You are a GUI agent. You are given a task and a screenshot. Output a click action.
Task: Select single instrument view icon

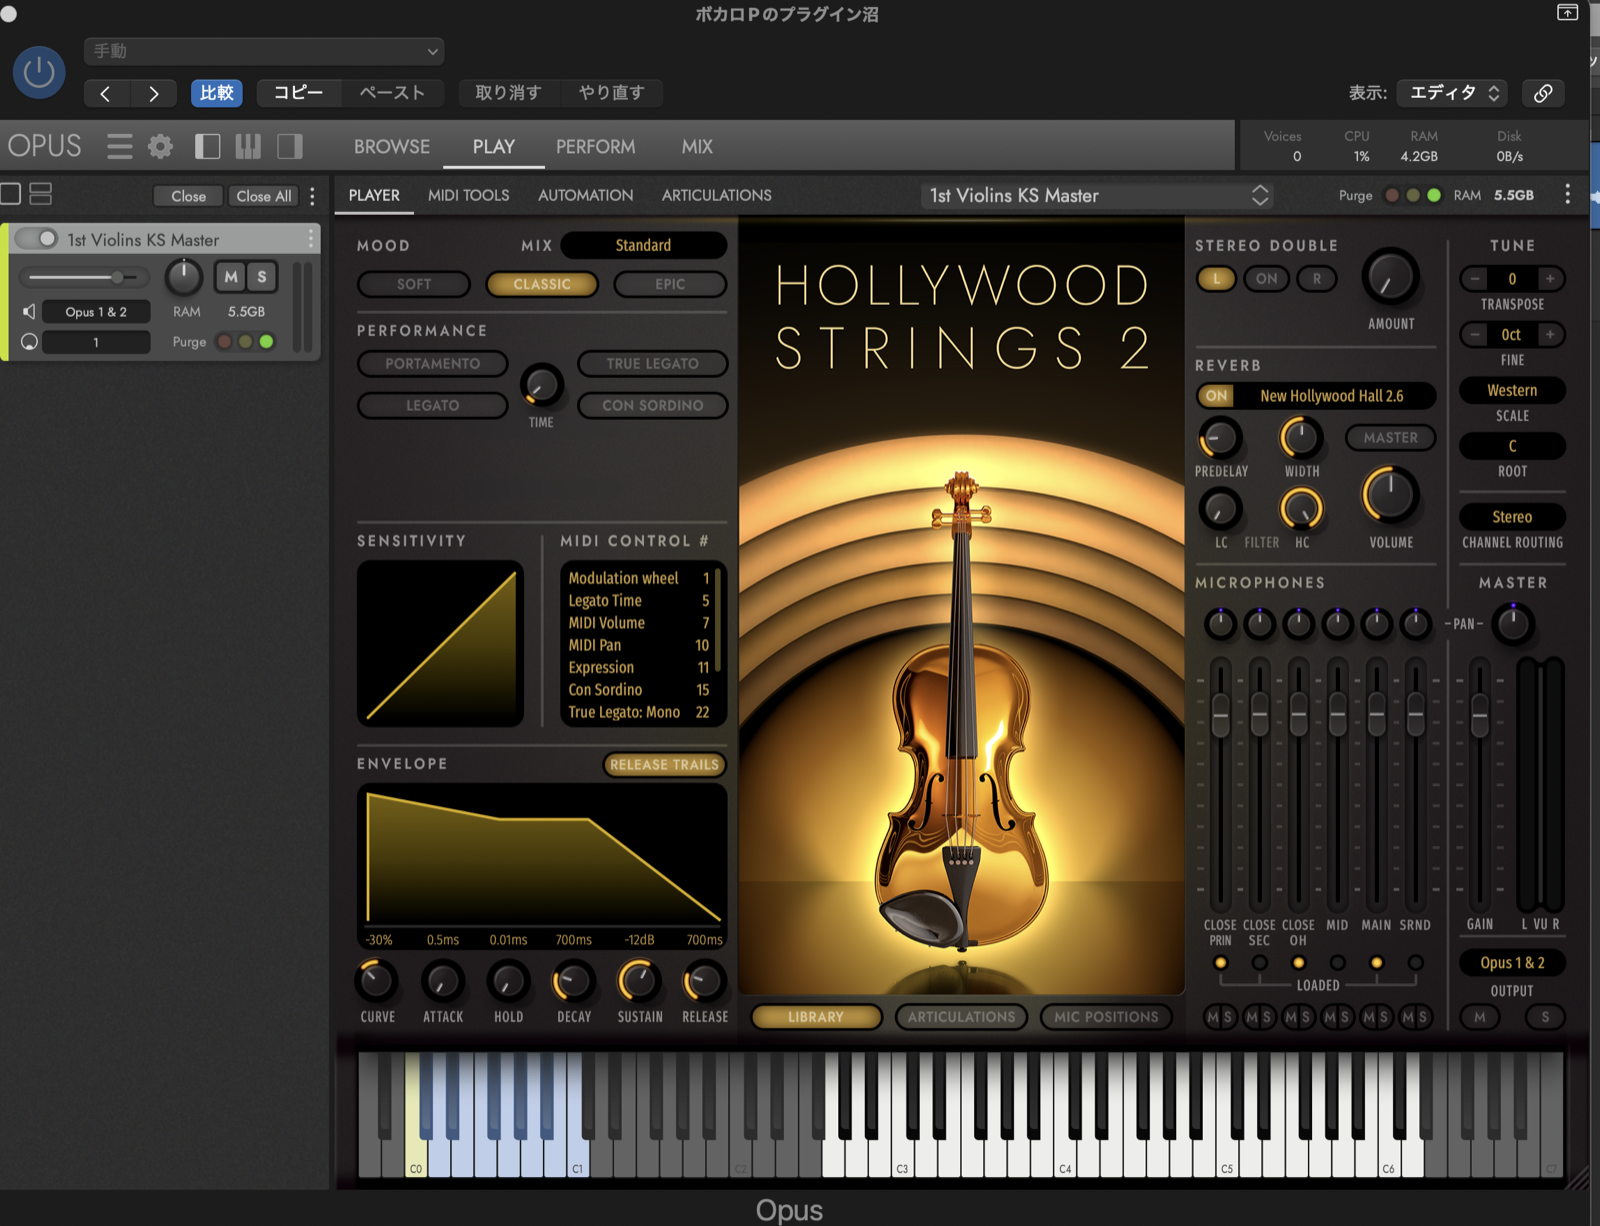[11, 194]
